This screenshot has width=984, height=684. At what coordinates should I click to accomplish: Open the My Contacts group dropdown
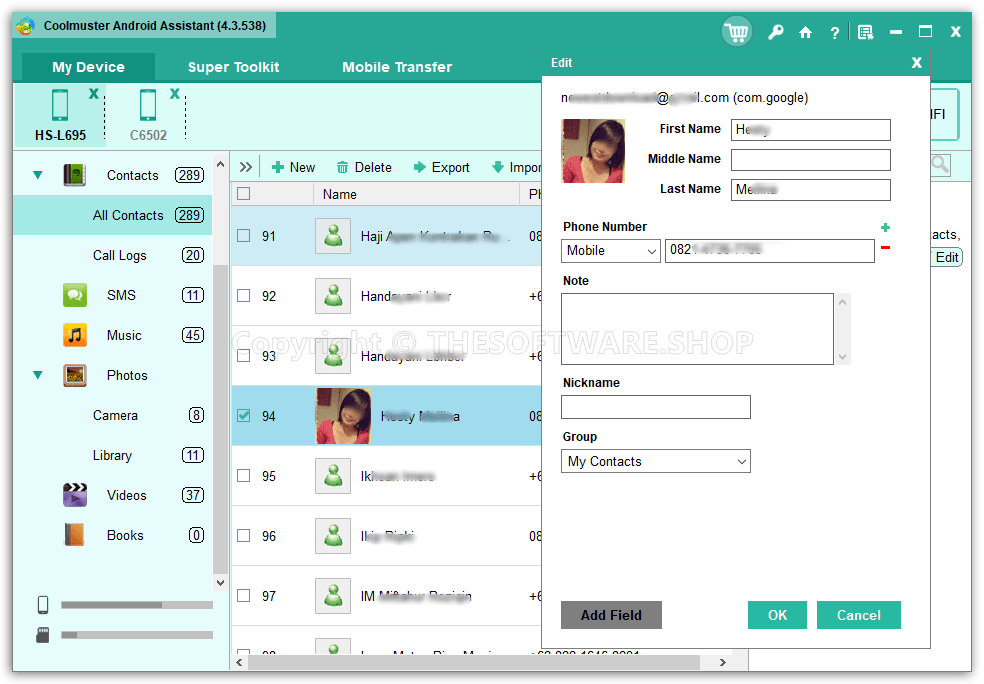656,461
